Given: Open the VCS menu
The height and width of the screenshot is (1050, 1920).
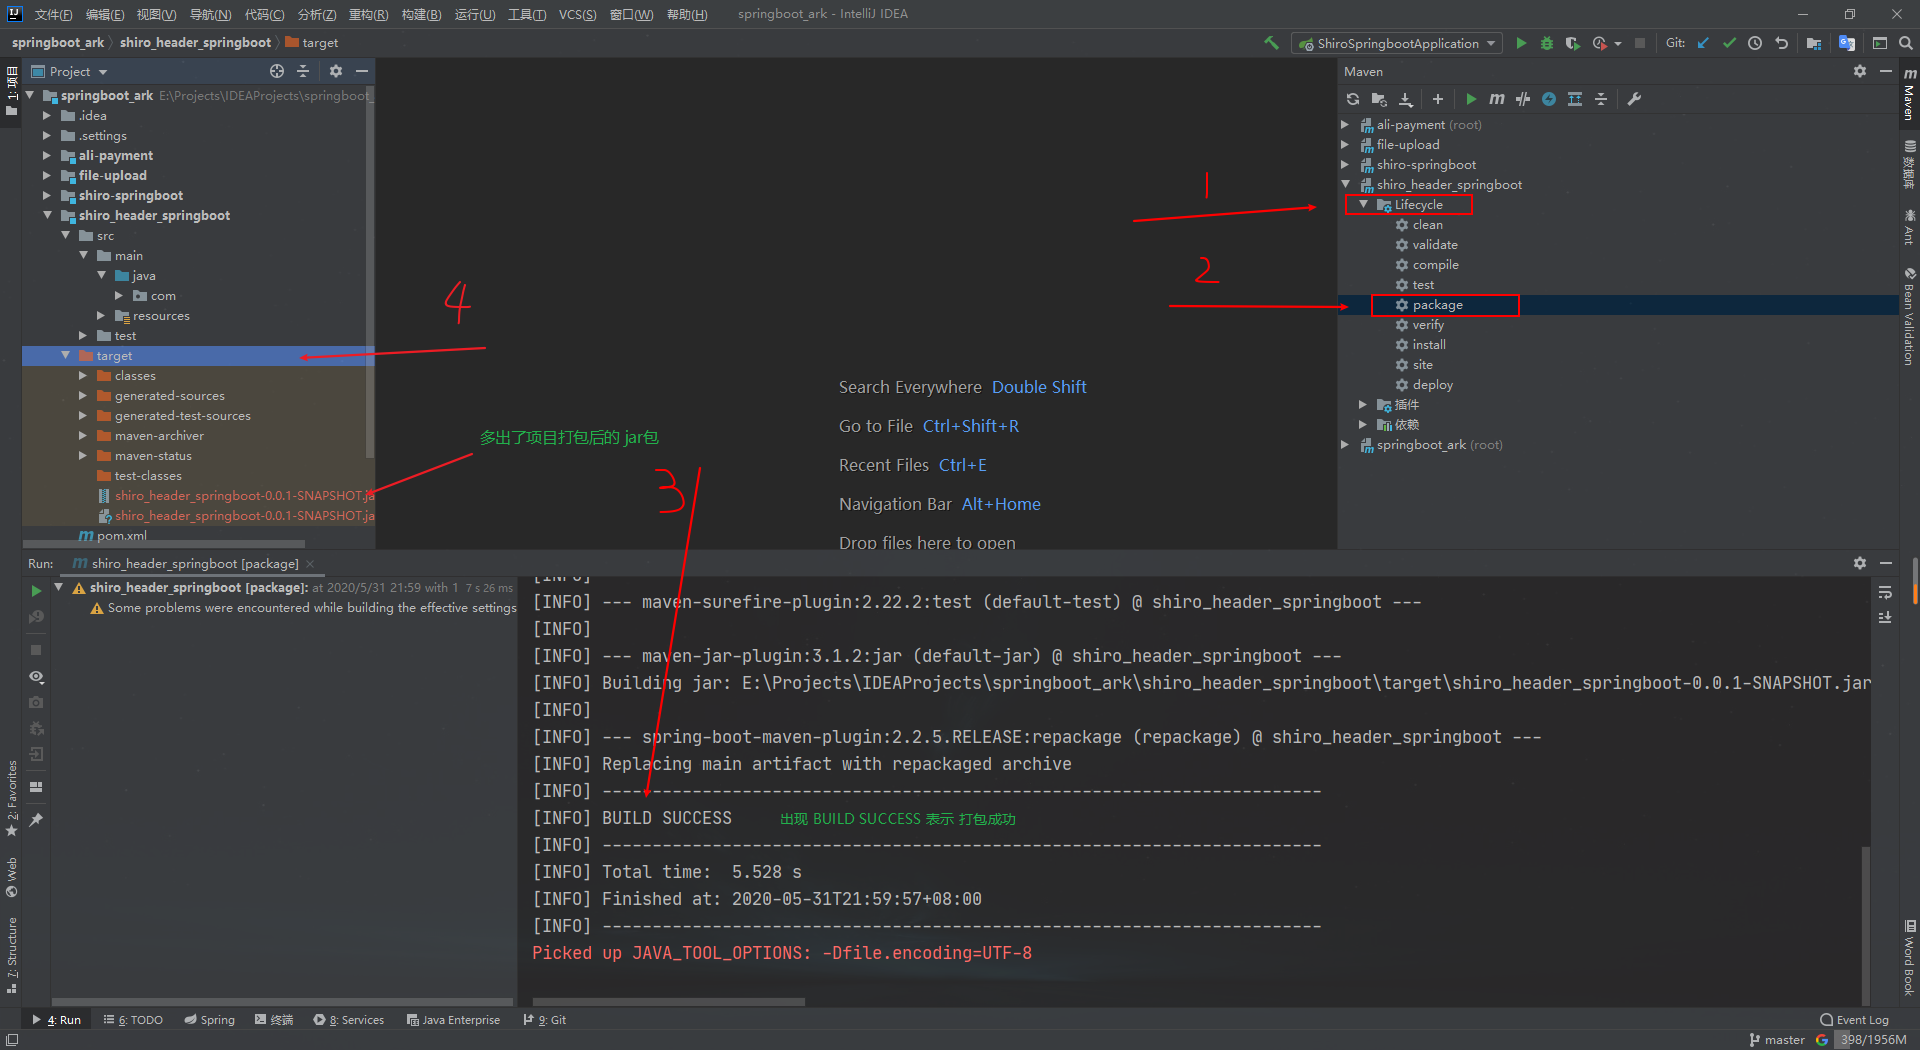Looking at the screenshot, I should (x=577, y=14).
